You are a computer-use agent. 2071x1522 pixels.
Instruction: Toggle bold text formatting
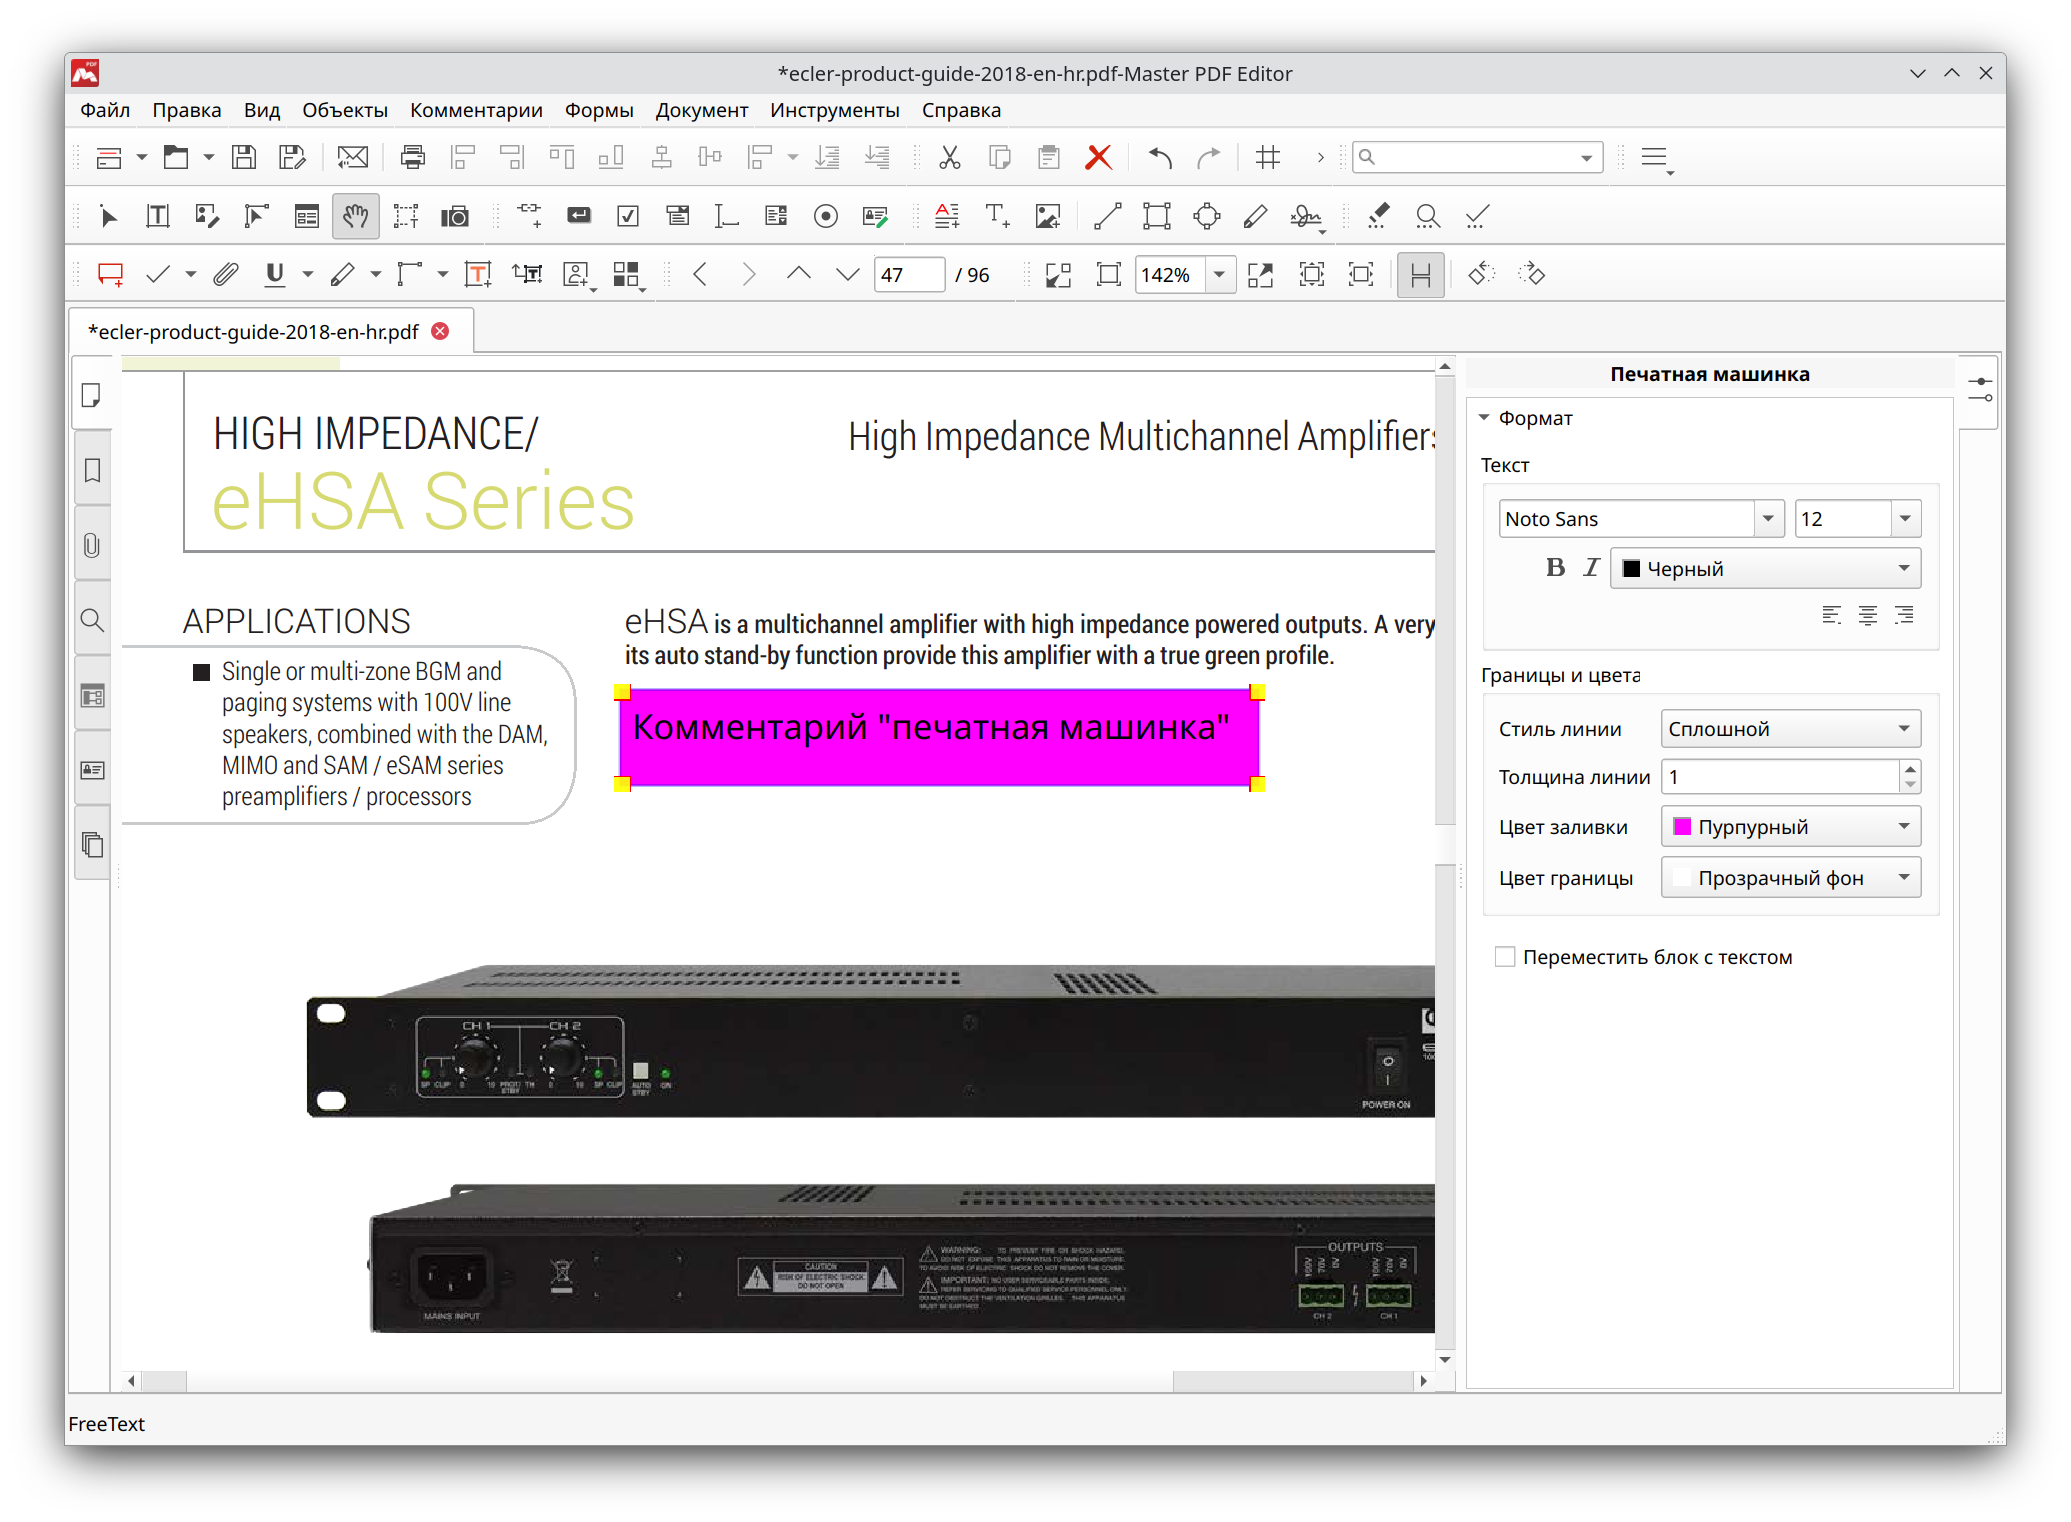click(1555, 568)
